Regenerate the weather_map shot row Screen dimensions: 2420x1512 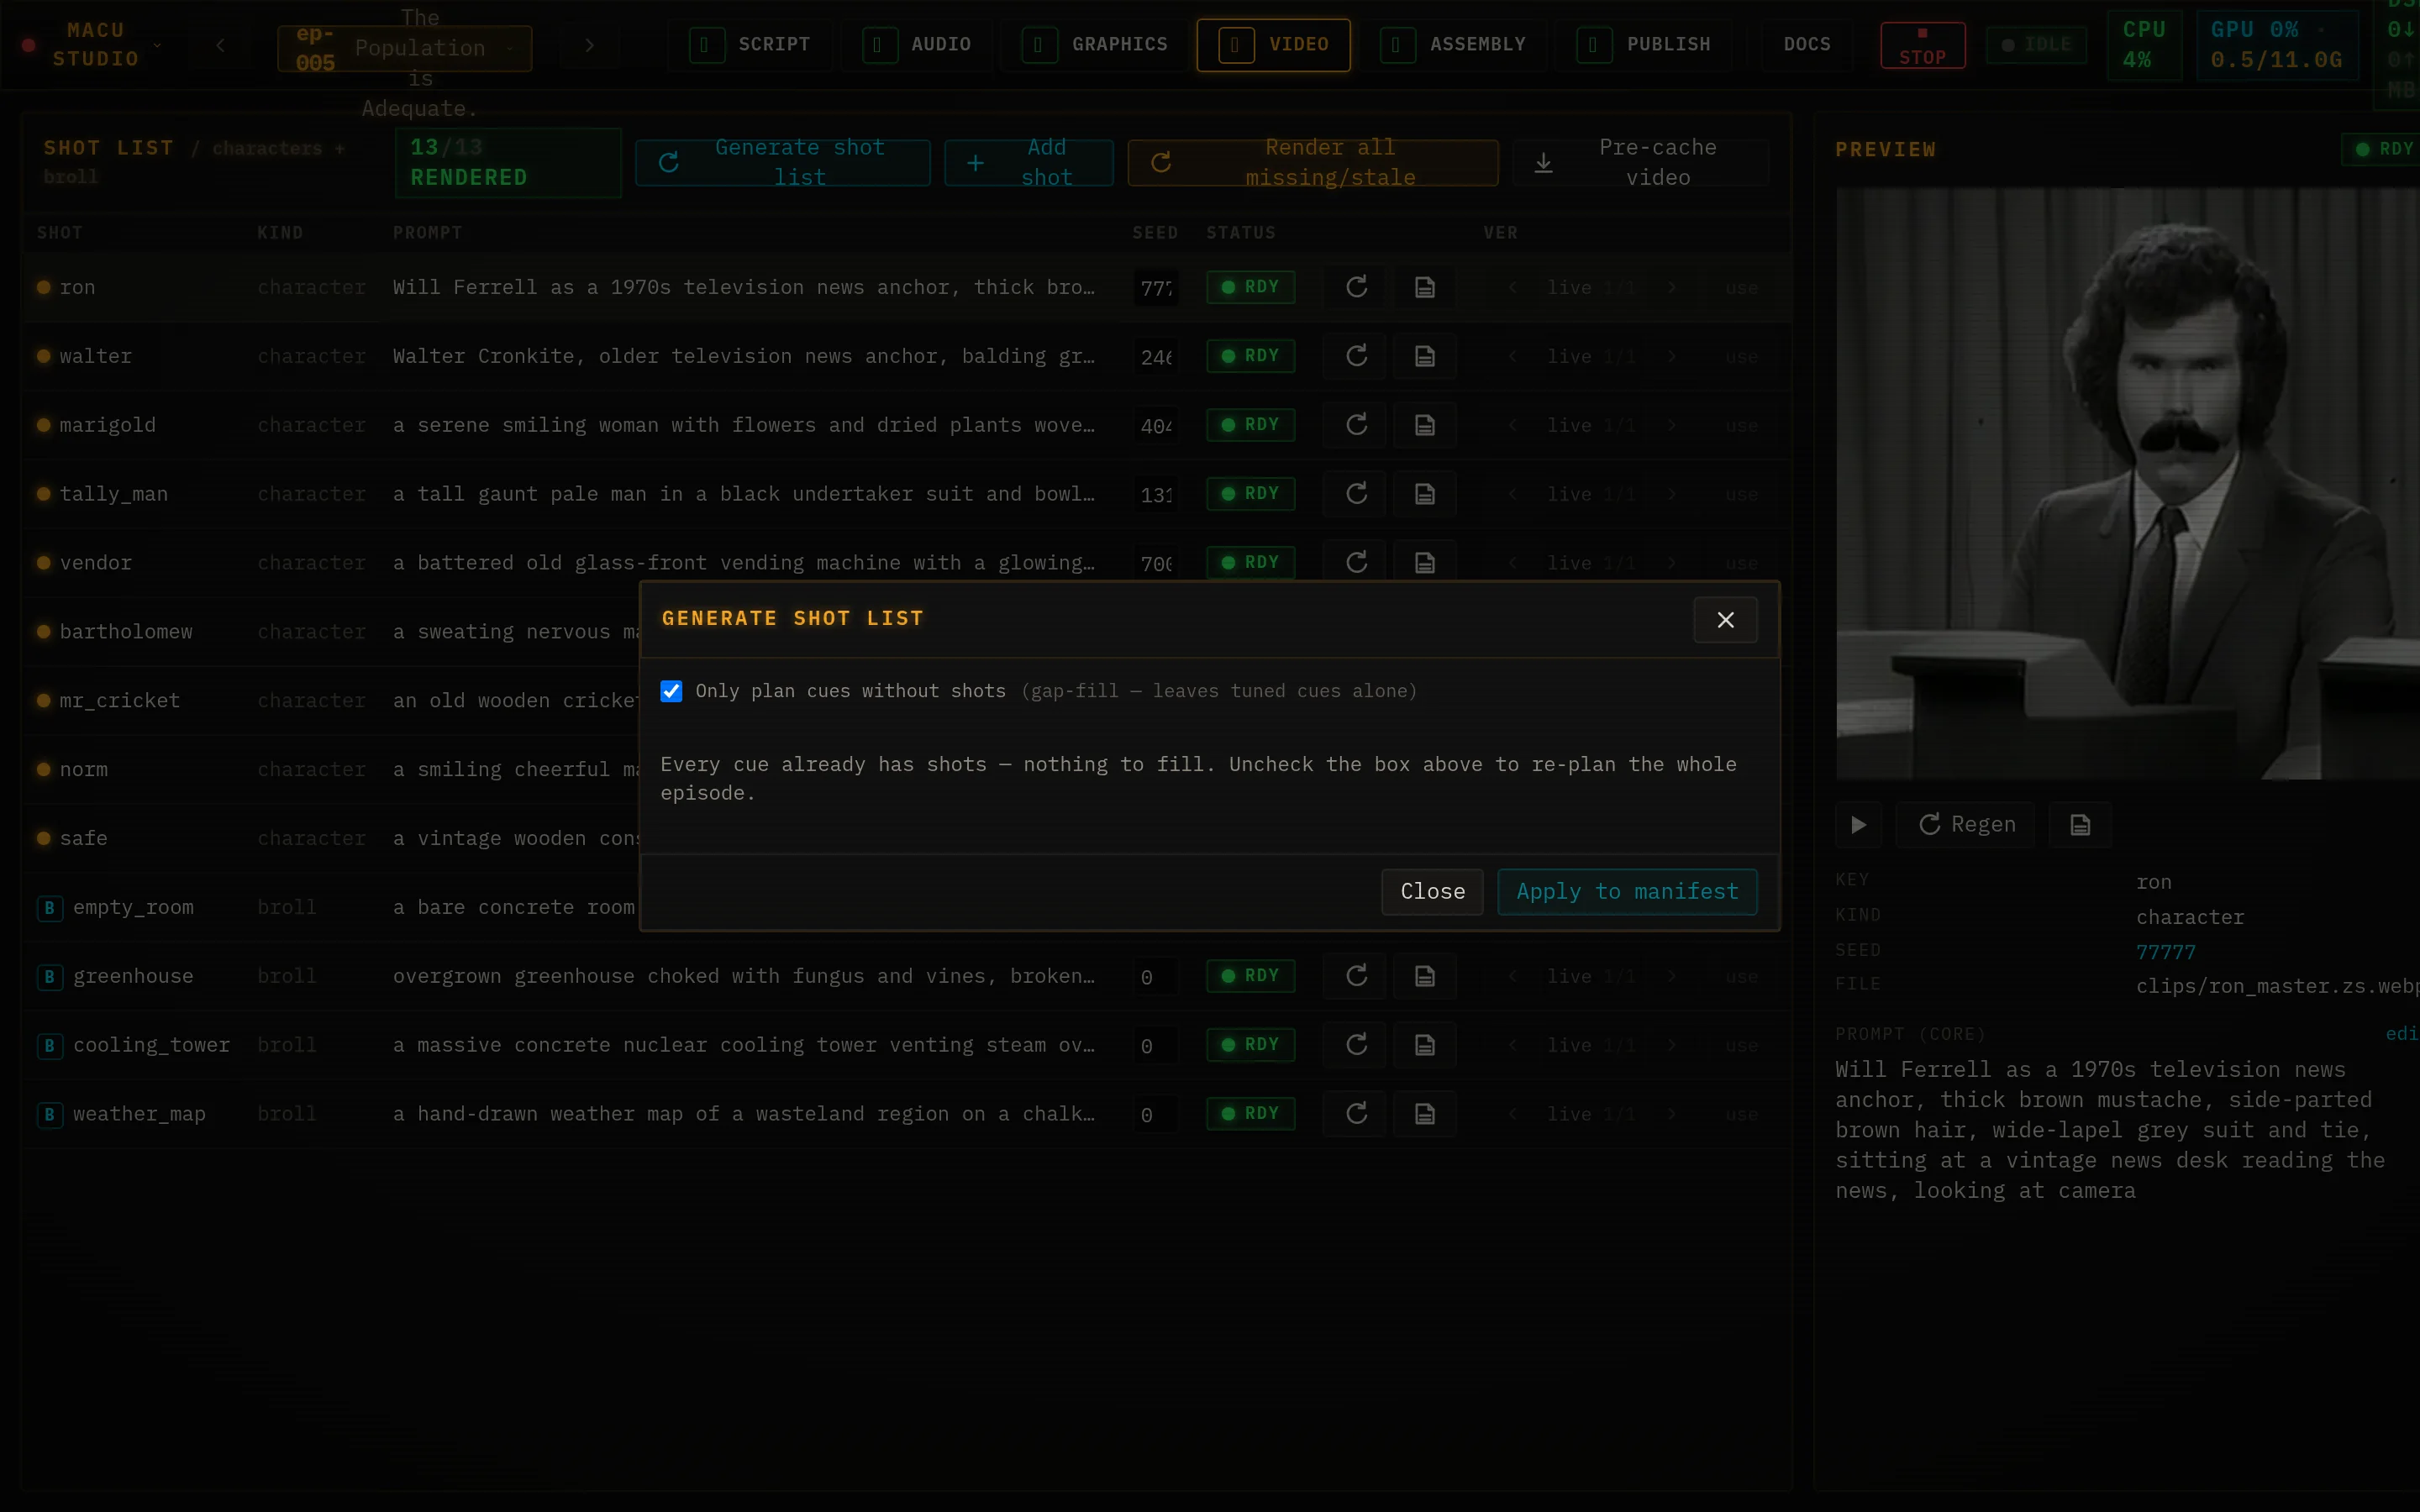coord(1356,1114)
